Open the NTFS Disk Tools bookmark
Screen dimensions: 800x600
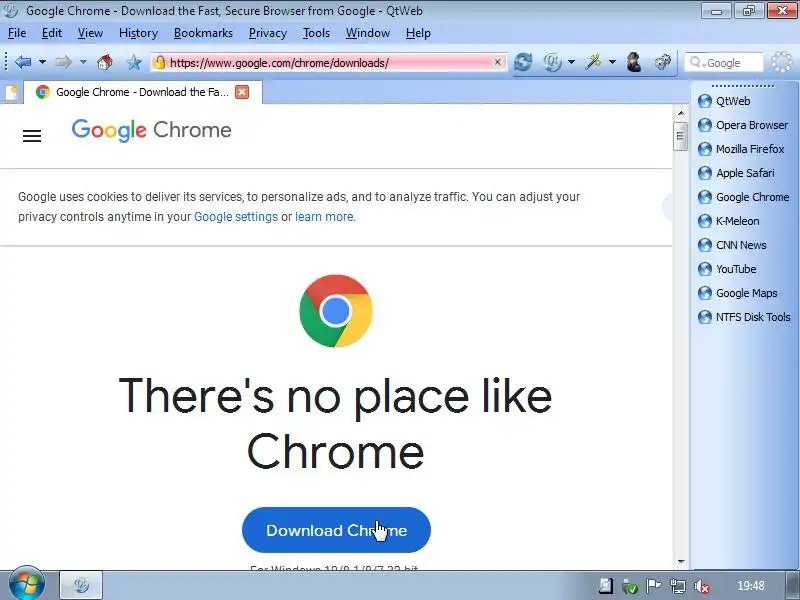[744, 317]
